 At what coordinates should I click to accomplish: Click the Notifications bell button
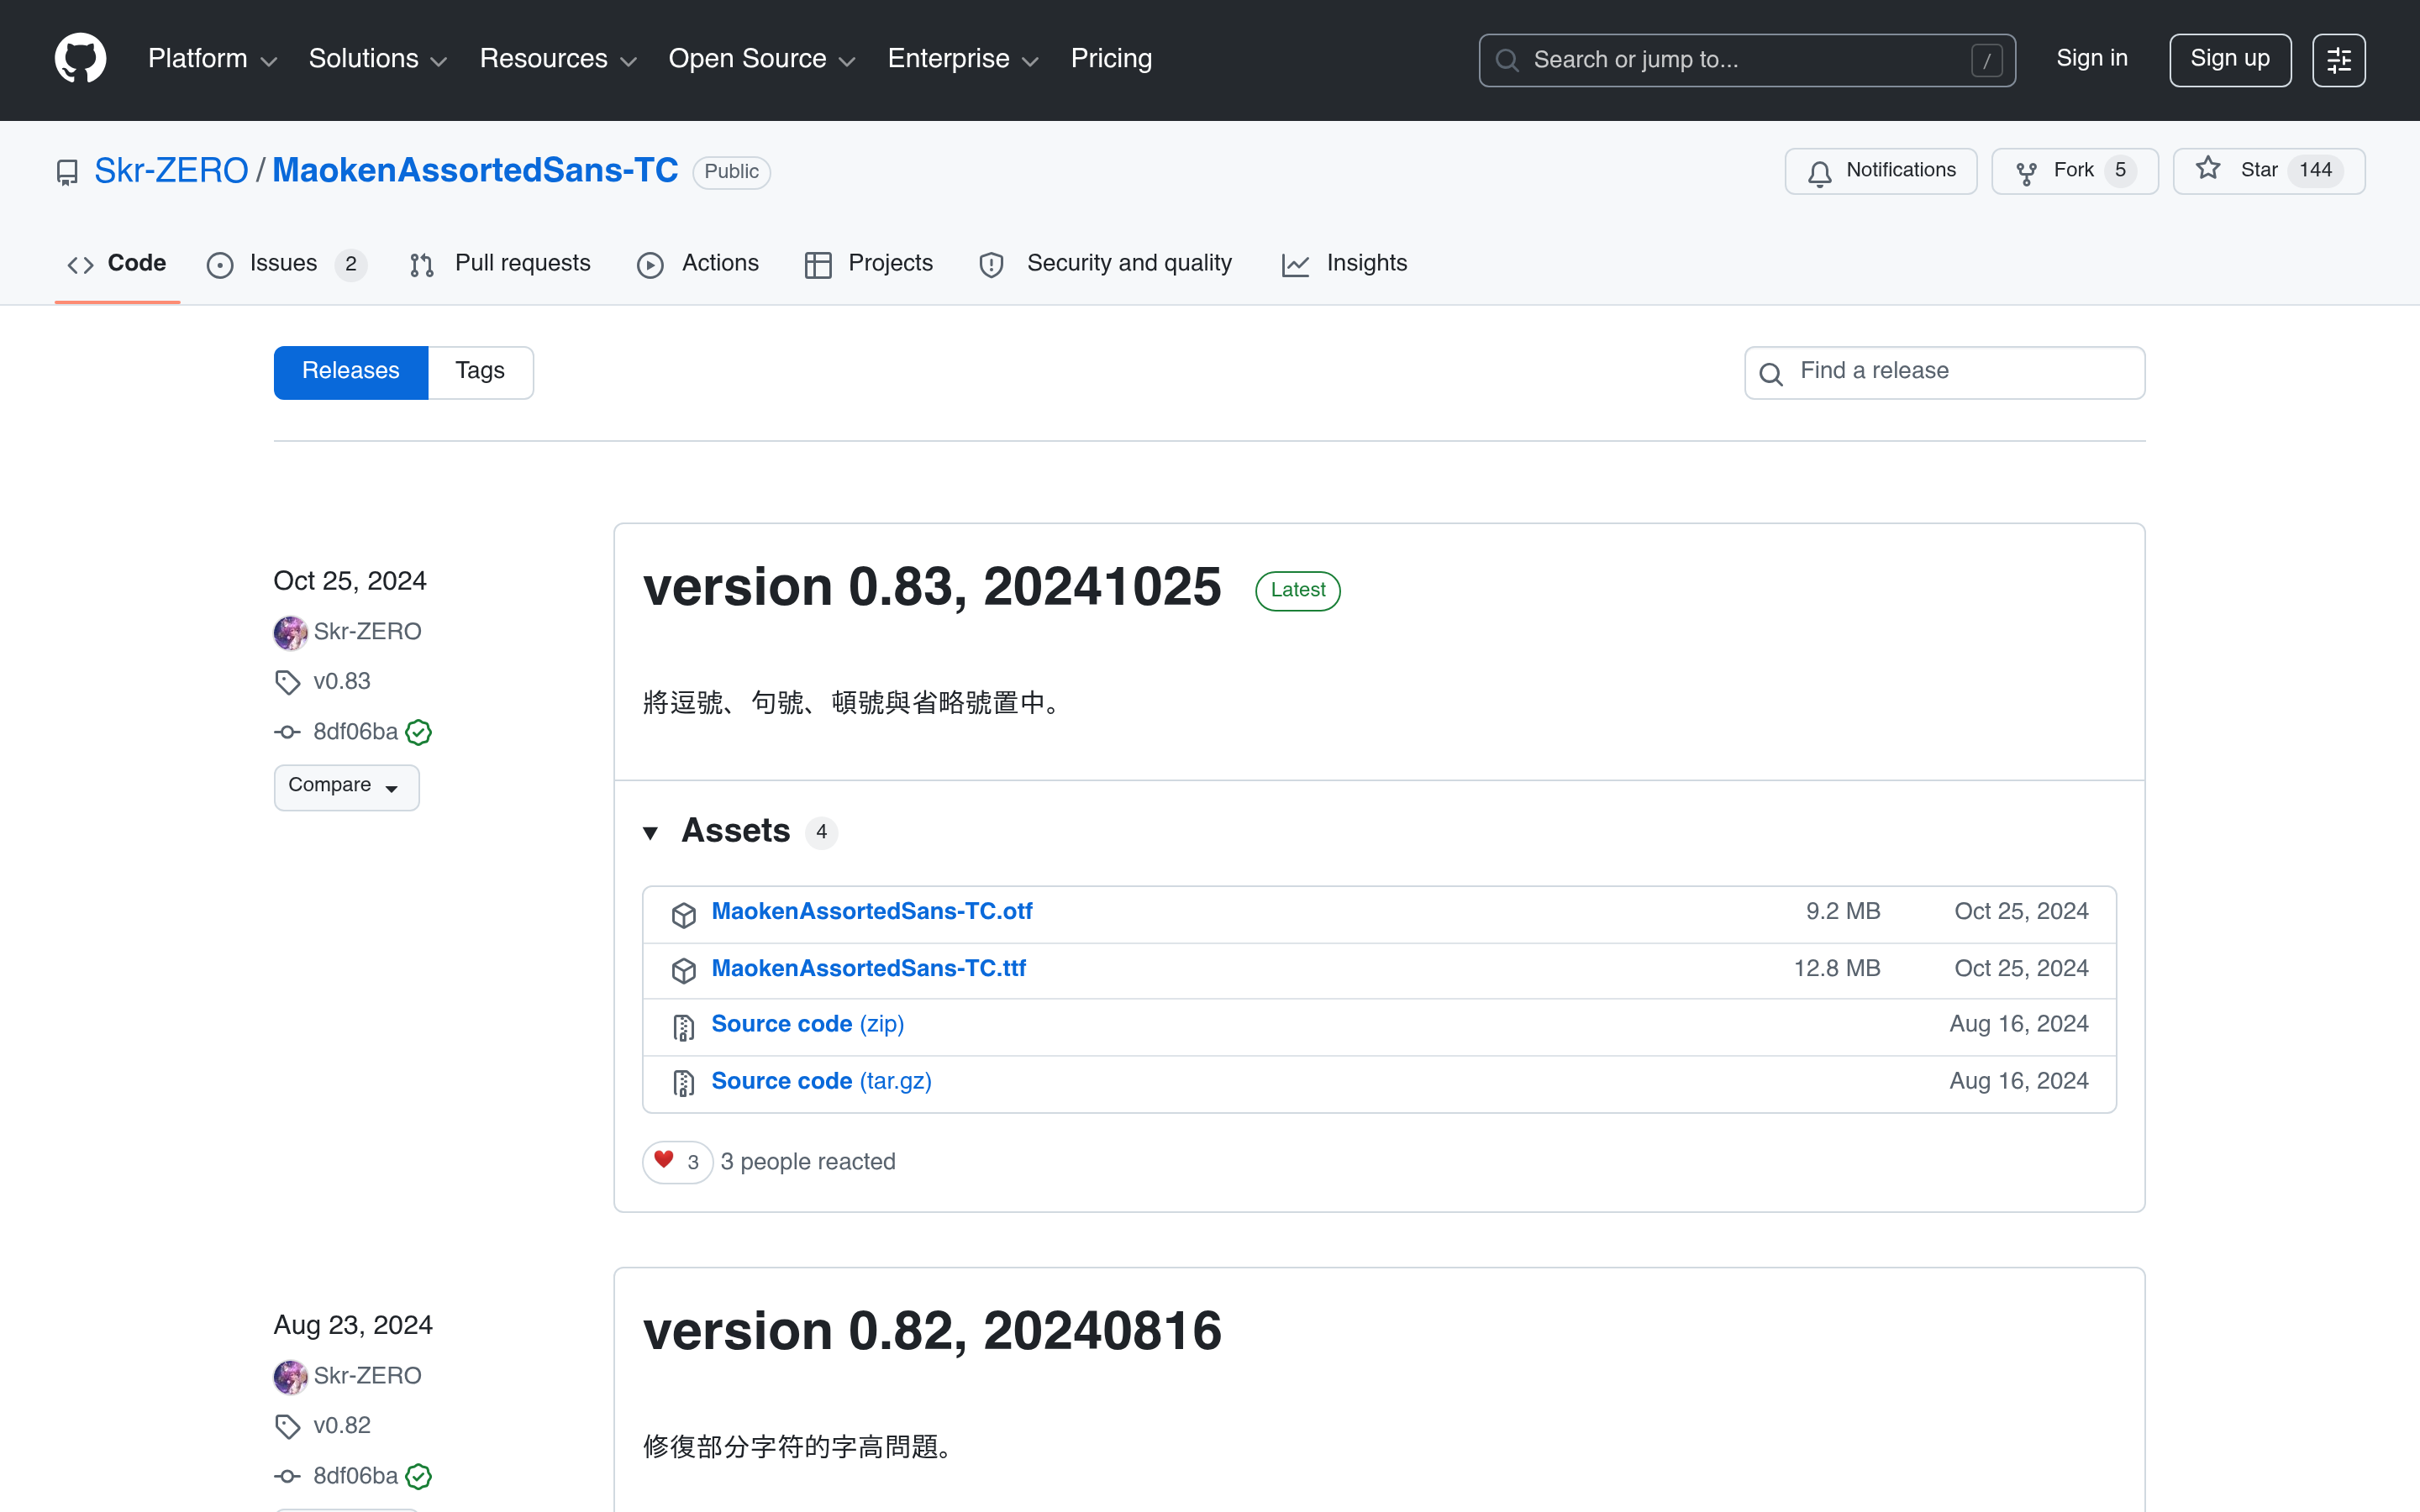(x=1880, y=171)
